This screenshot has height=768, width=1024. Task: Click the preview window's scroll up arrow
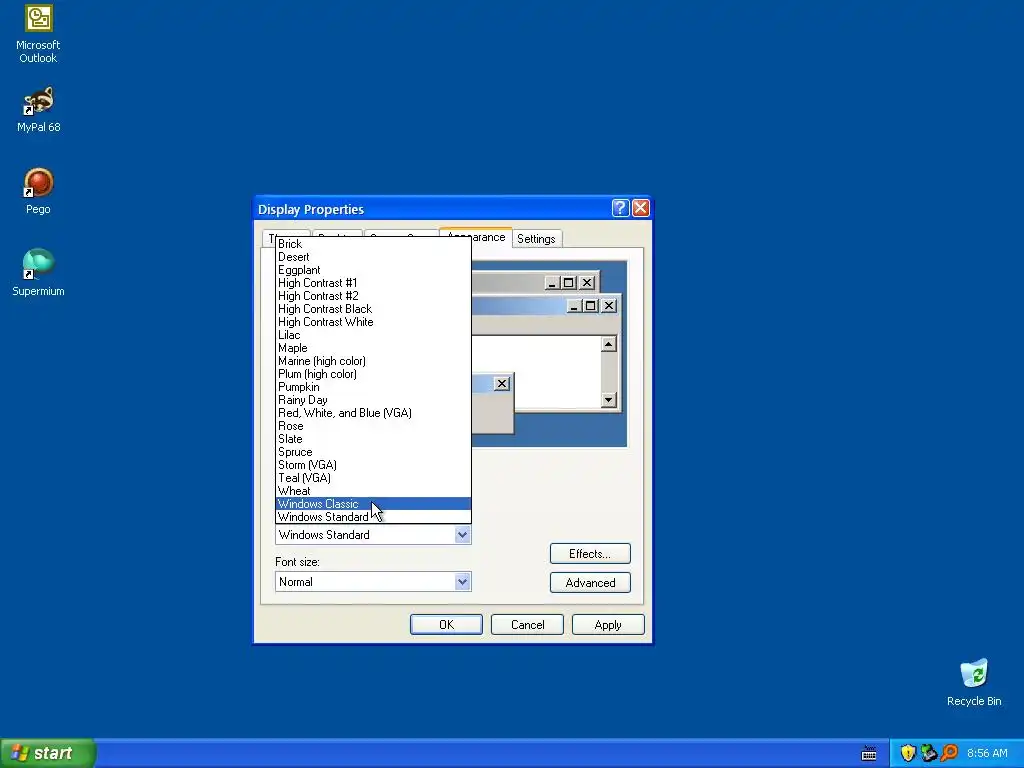point(609,344)
